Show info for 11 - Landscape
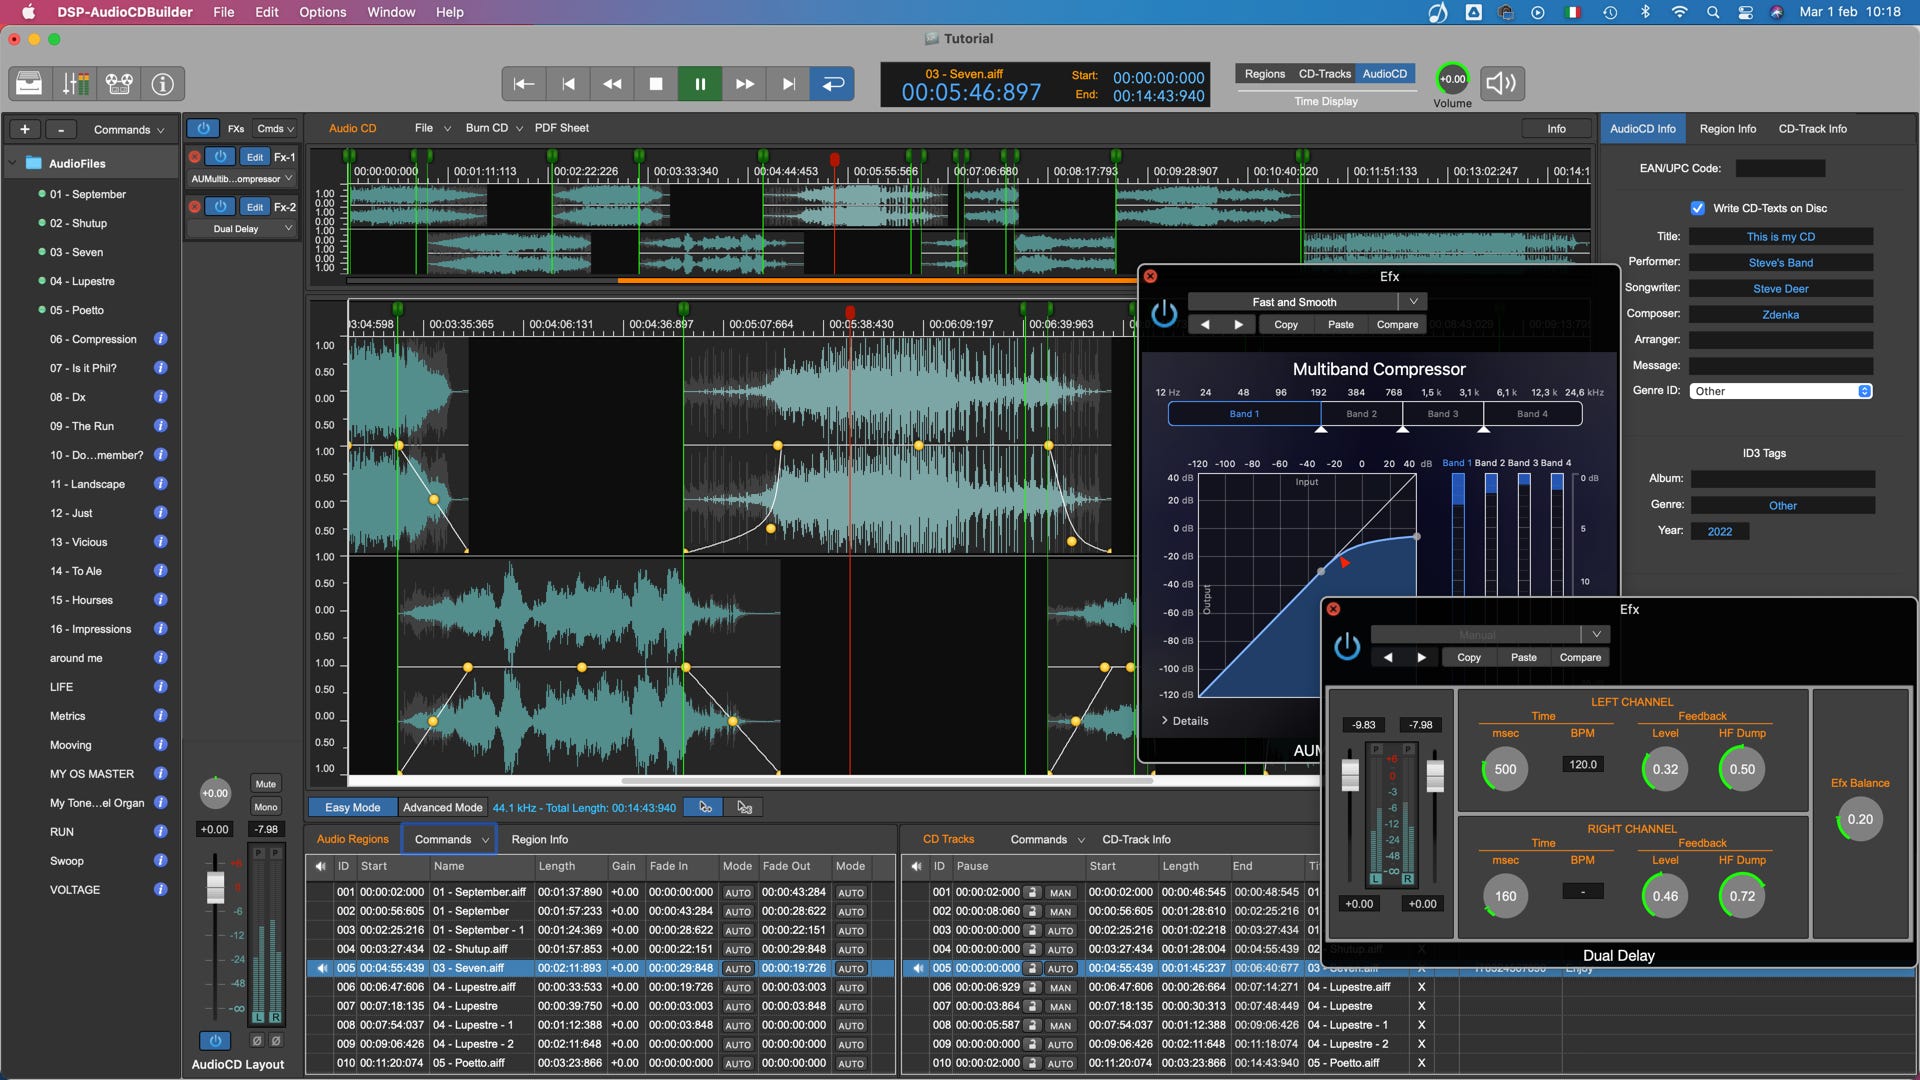The width and height of the screenshot is (1920, 1080). point(160,484)
